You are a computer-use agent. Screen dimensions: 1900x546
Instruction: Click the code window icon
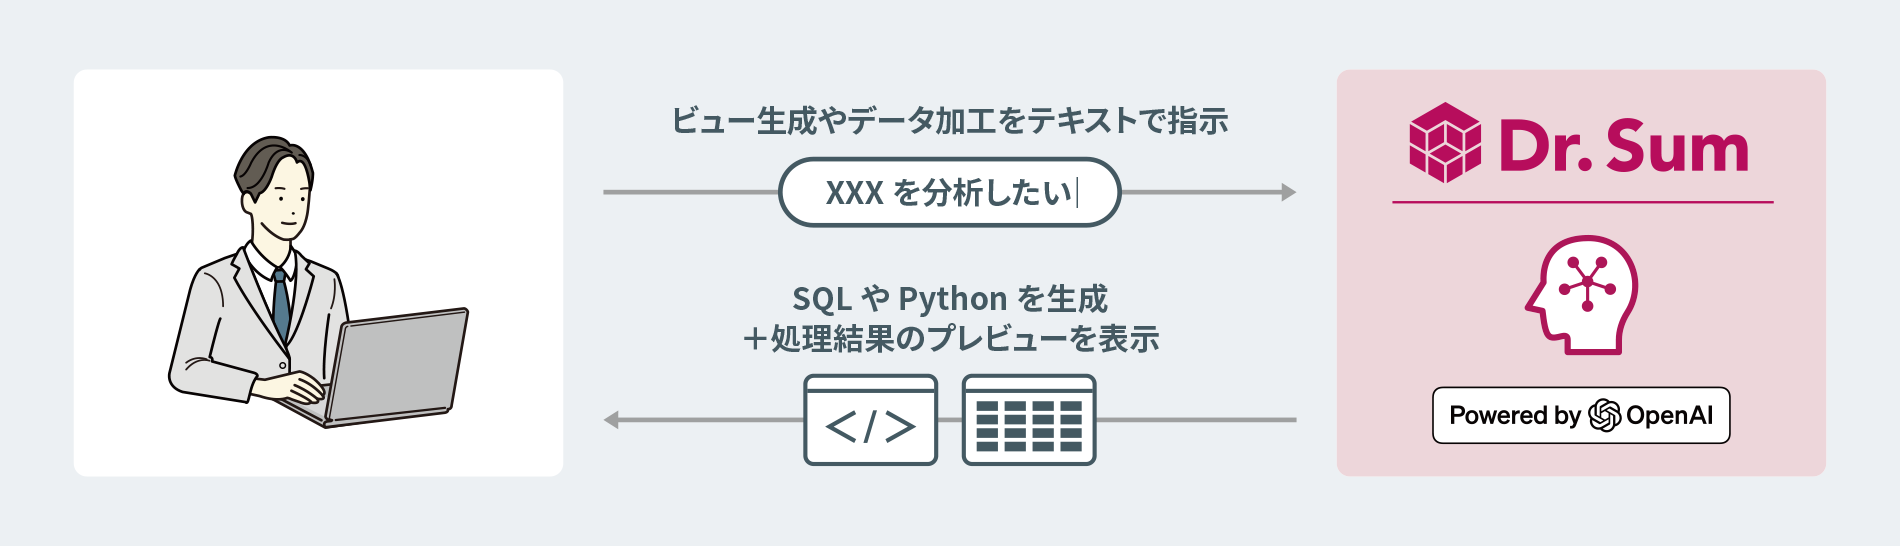[870, 420]
